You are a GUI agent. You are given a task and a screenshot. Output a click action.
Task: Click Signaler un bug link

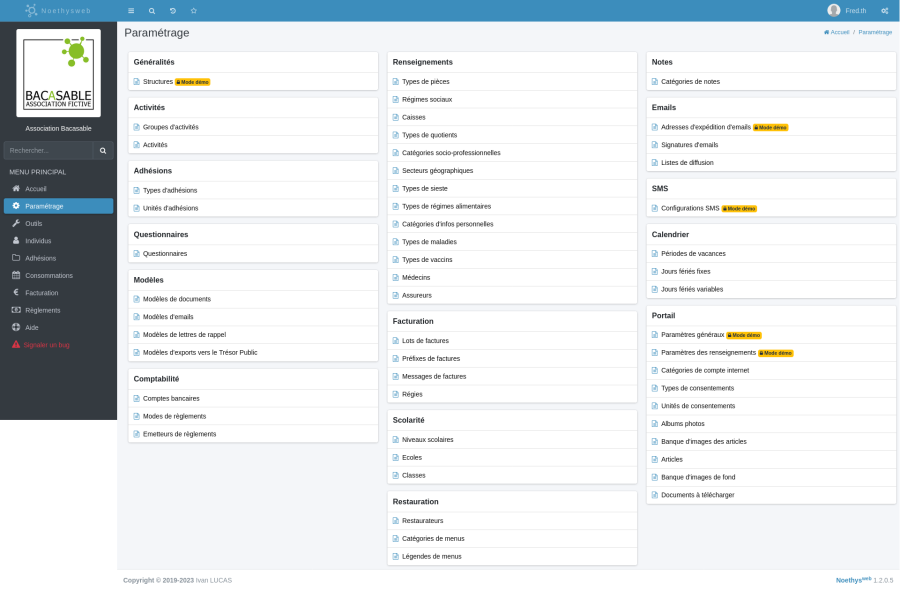click(47, 344)
